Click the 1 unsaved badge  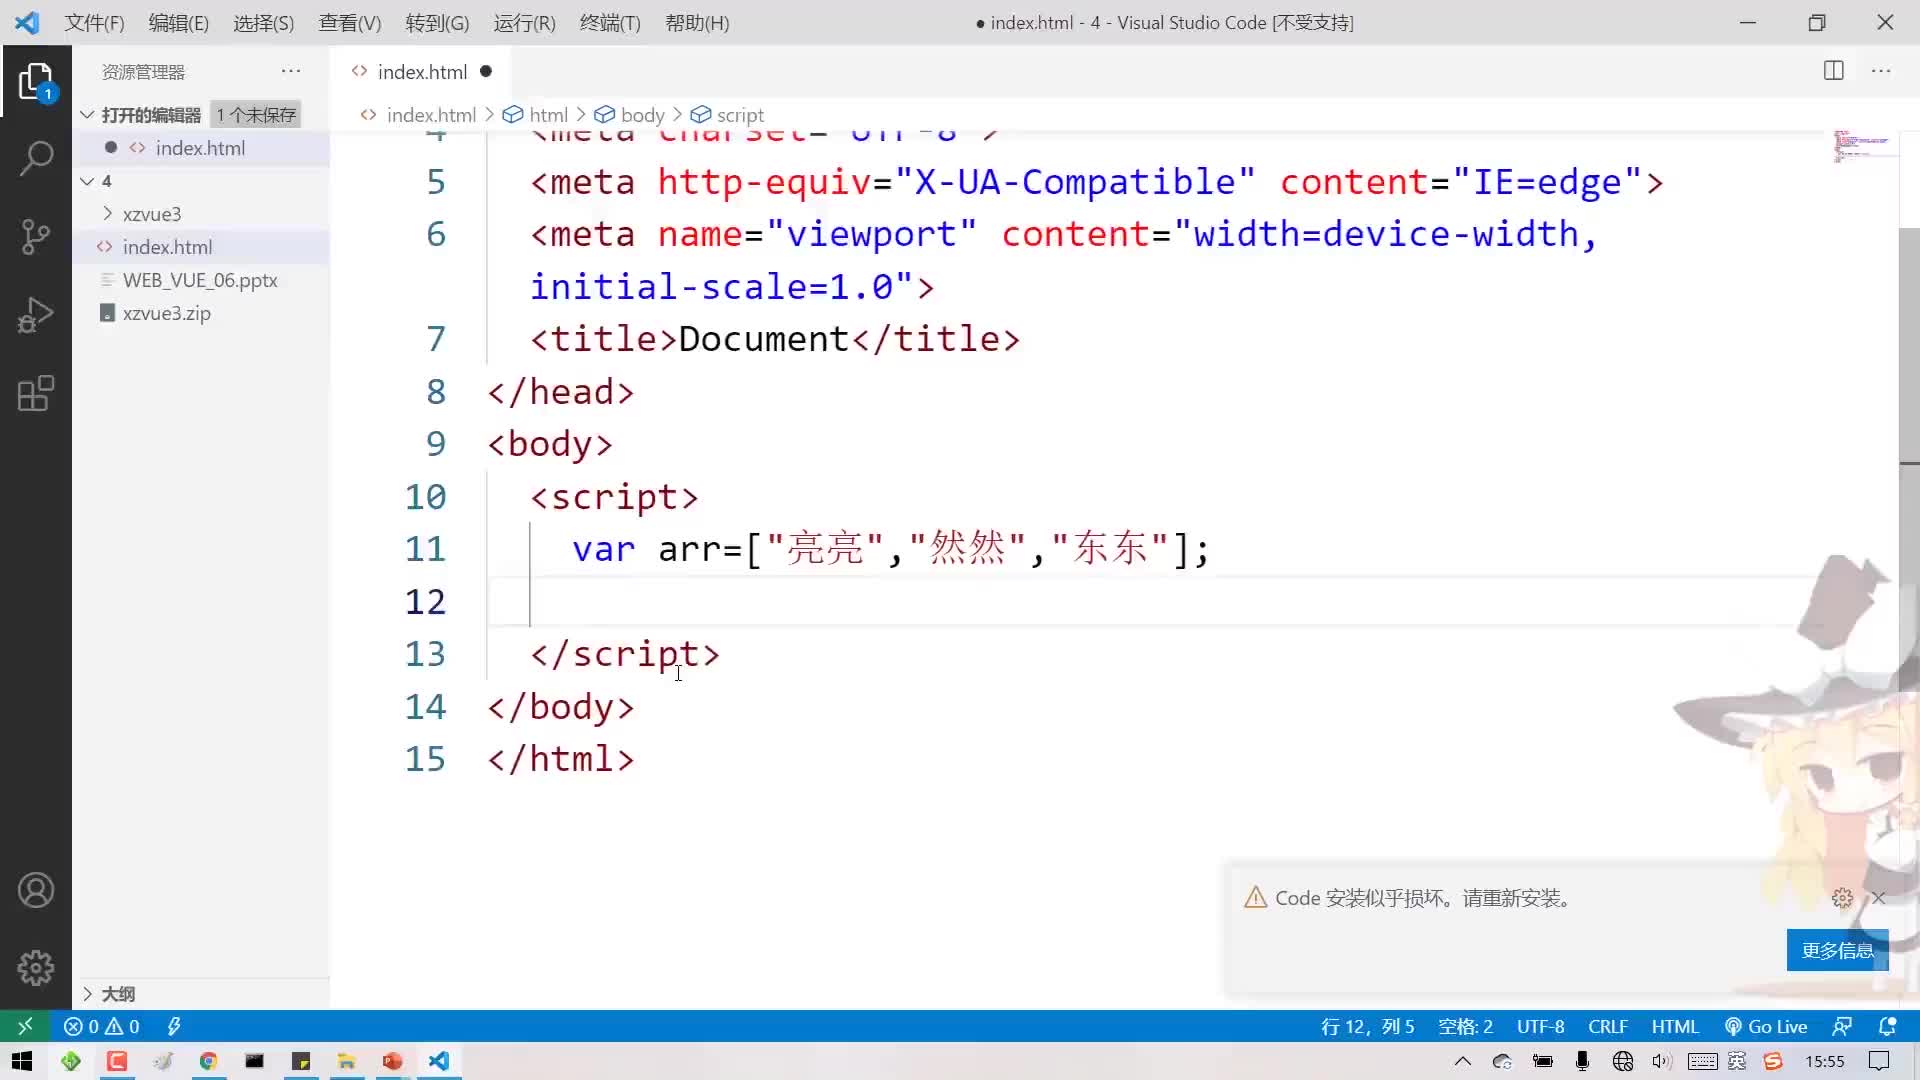[x=256, y=115]
